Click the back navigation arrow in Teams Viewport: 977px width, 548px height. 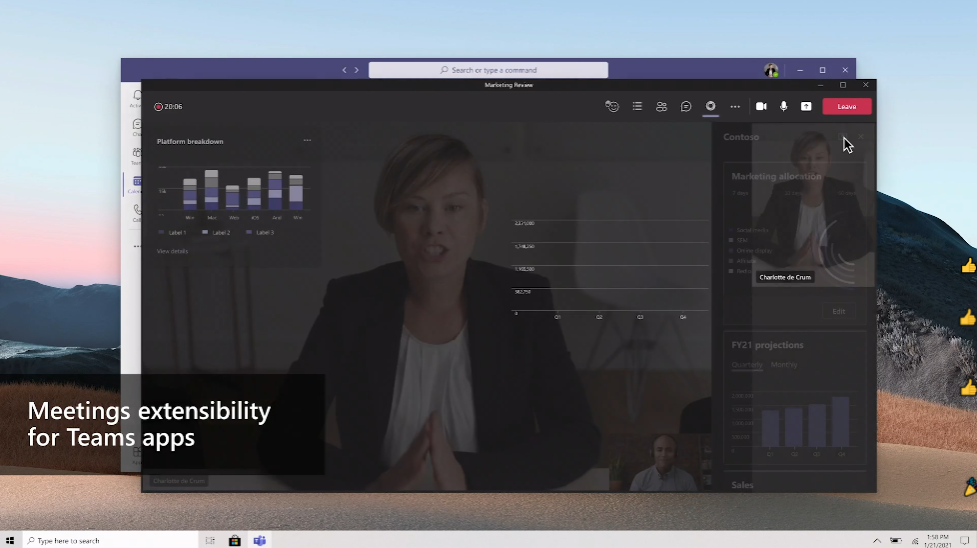pyautogui.click(x=345, y=70)
